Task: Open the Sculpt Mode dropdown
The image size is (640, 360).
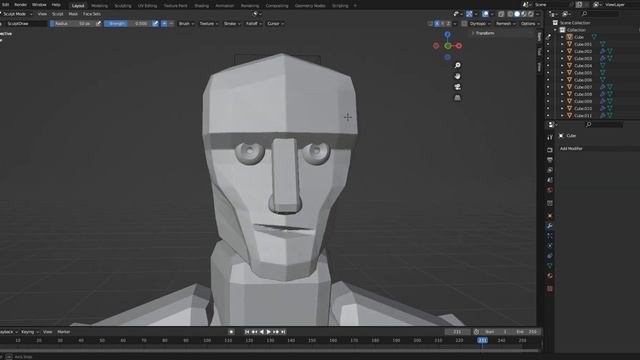Action: [x=17, y=14]
